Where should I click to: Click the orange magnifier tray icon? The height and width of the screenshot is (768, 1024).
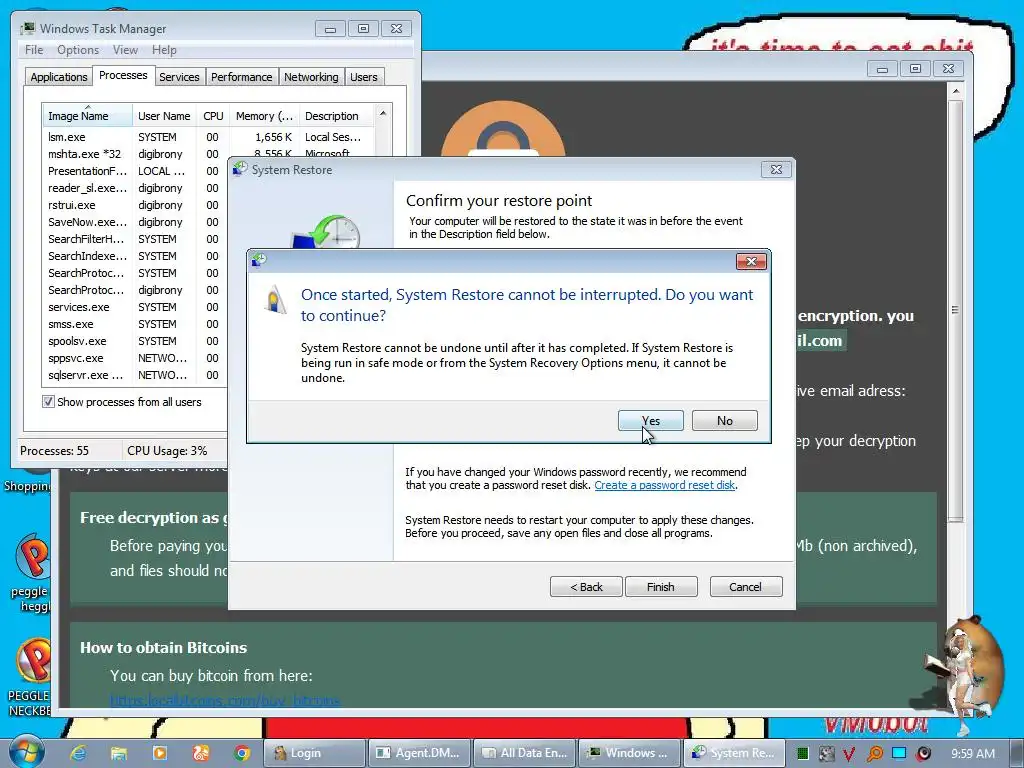[874, 754]
